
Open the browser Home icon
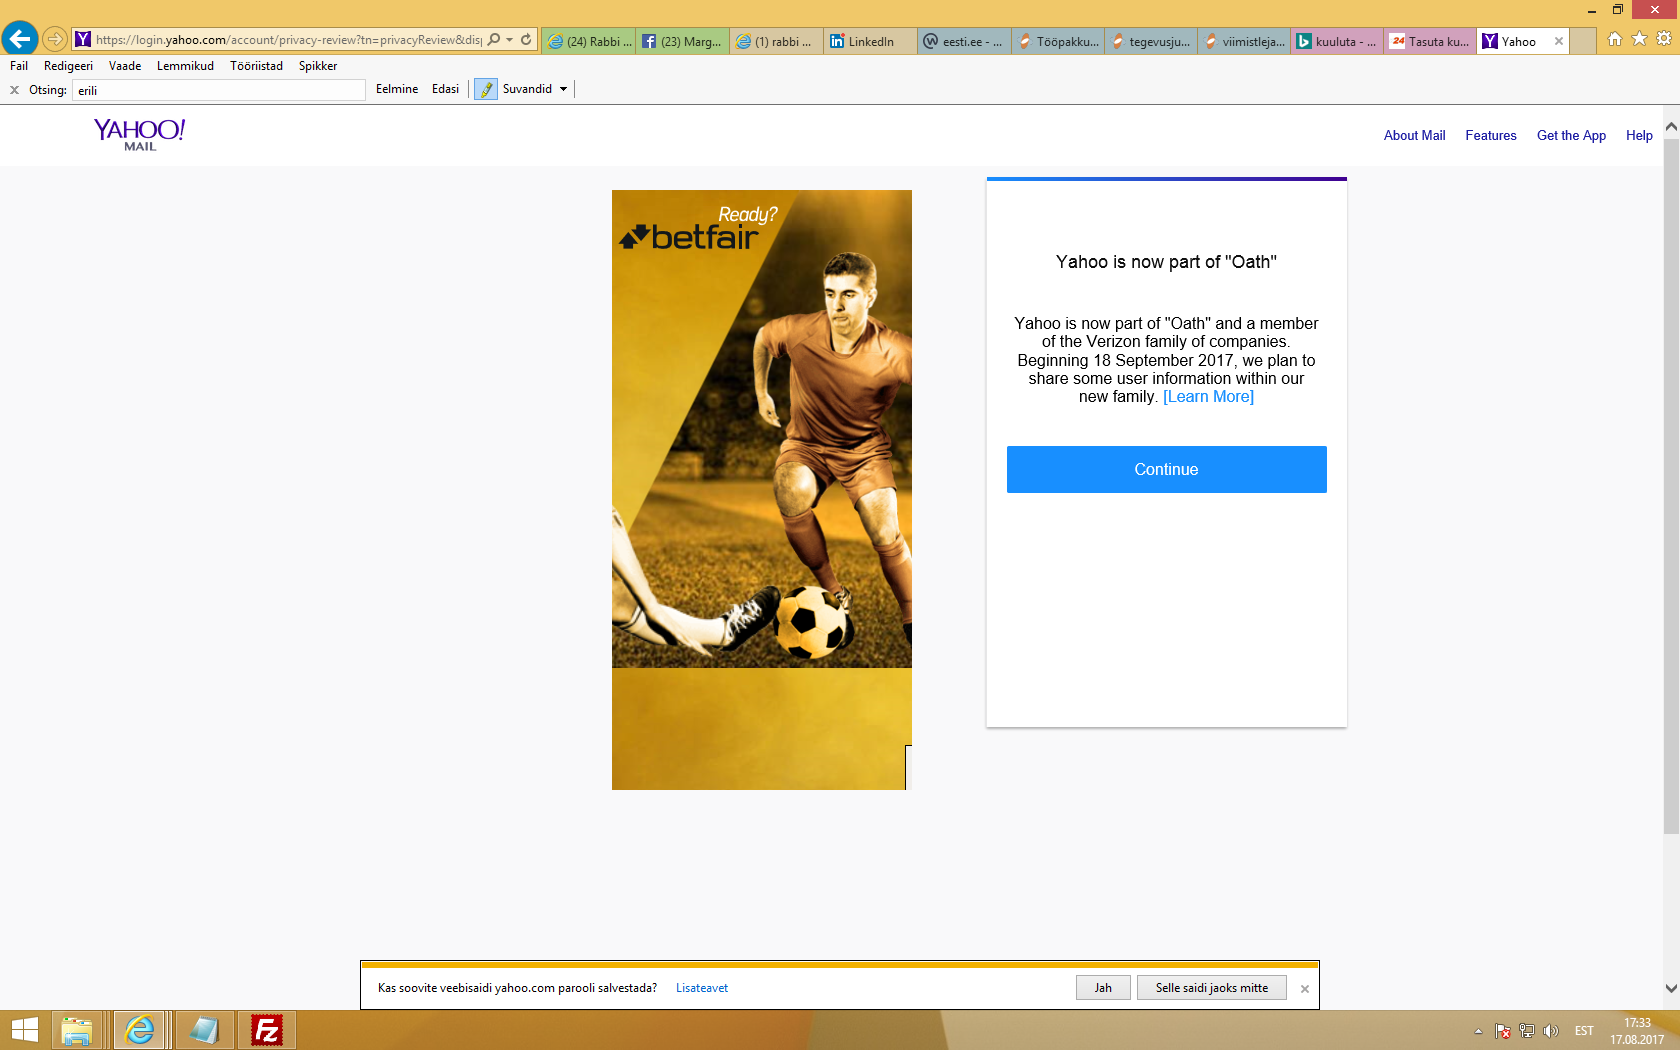click(1615, 39)
